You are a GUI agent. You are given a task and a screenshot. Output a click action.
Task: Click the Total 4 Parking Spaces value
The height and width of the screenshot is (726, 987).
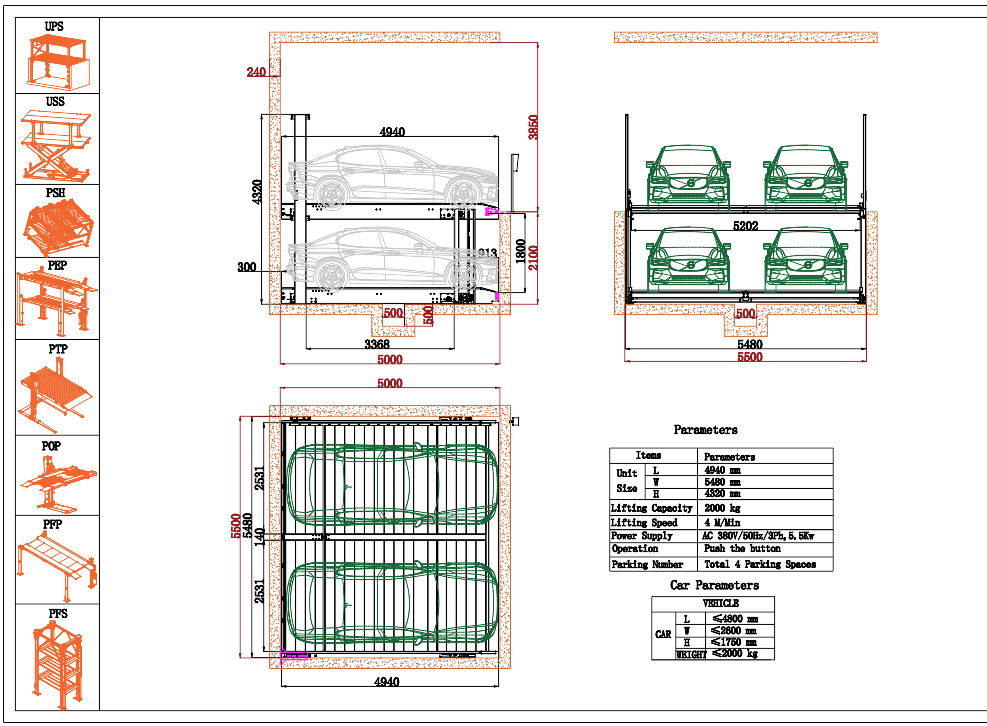[x=760, y=564]
